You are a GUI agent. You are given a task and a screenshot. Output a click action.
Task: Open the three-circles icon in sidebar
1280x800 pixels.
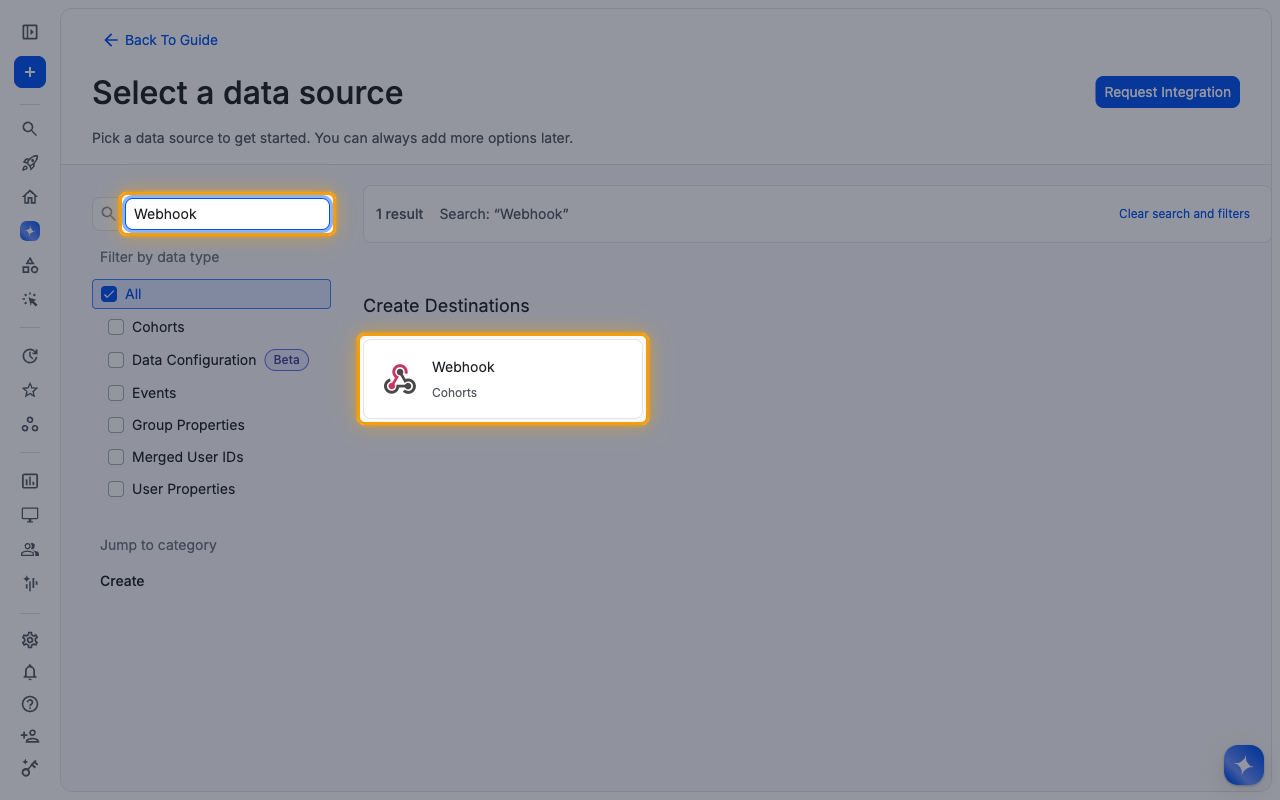[30, 424]
